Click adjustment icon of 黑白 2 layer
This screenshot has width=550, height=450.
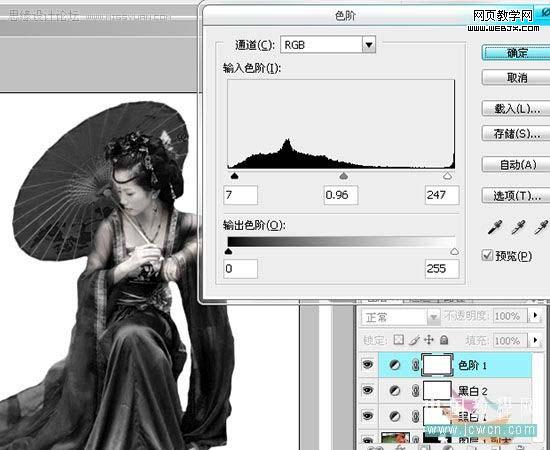pyautogui.click(x=395, y=390)
